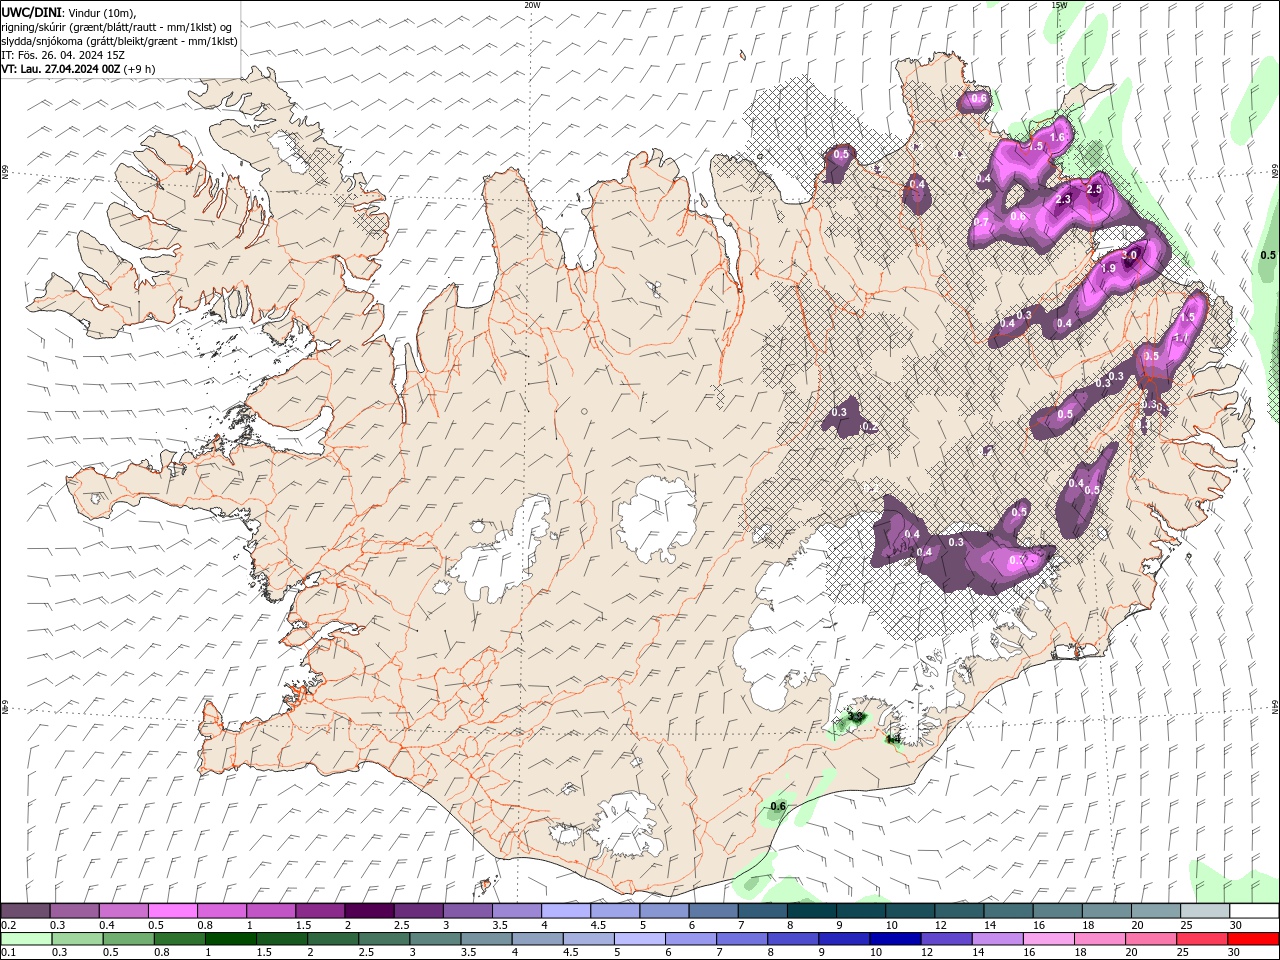
Task: Select the dark blue 10 swatch in lower legend
Action: click(x=893, y=939)
